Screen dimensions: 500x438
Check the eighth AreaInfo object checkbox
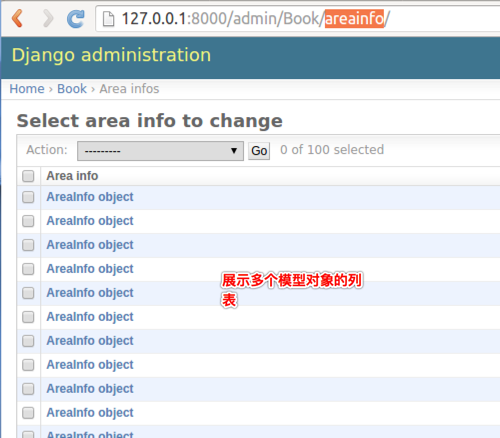(28, 365)
